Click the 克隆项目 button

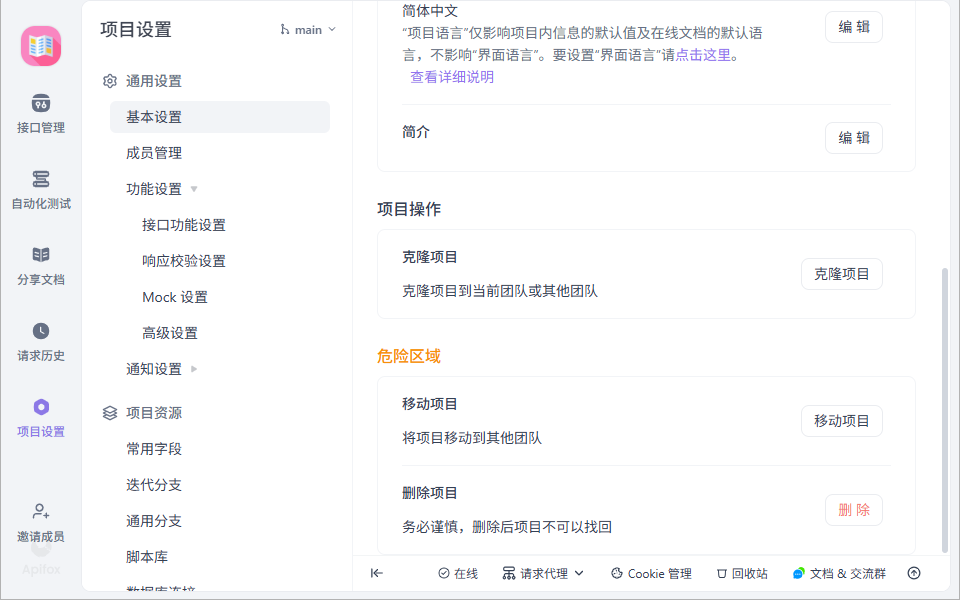pos(841,274)
